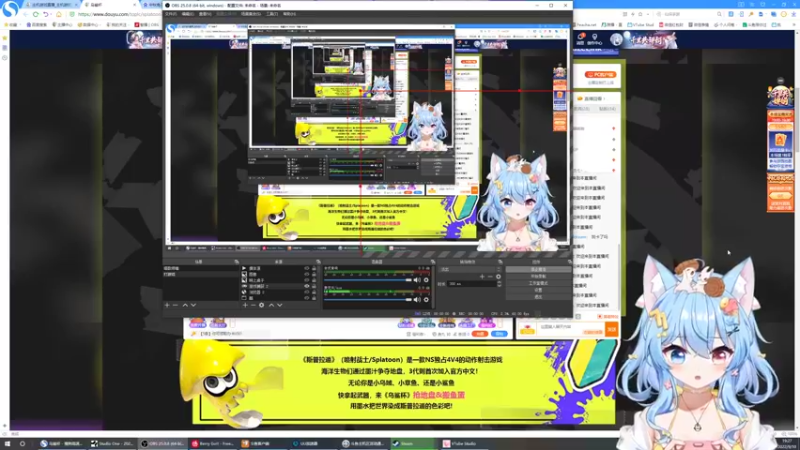This screenshot has height=450, width=800.
Task: Open the Windows Start menu
Action: click(x=7, y=443)
